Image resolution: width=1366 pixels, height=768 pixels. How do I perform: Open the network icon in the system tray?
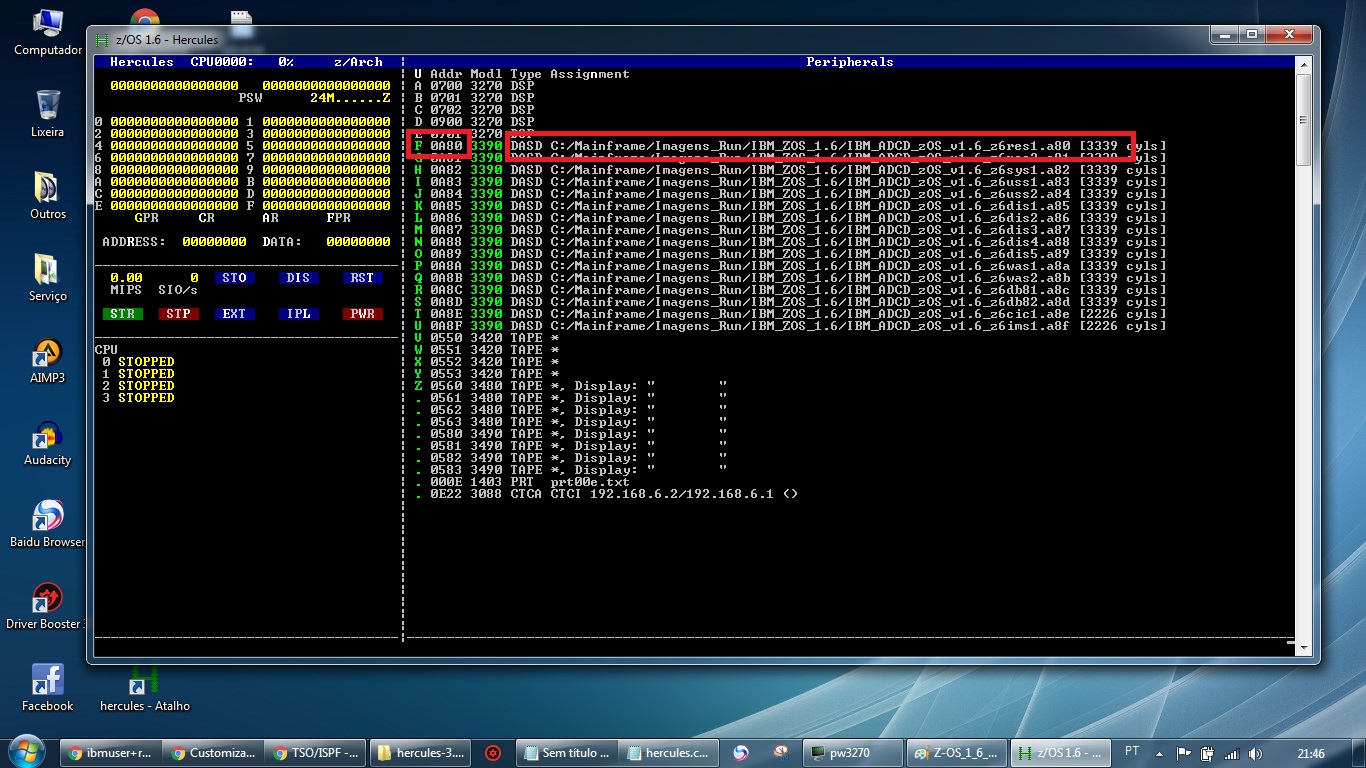(1231, 753)
